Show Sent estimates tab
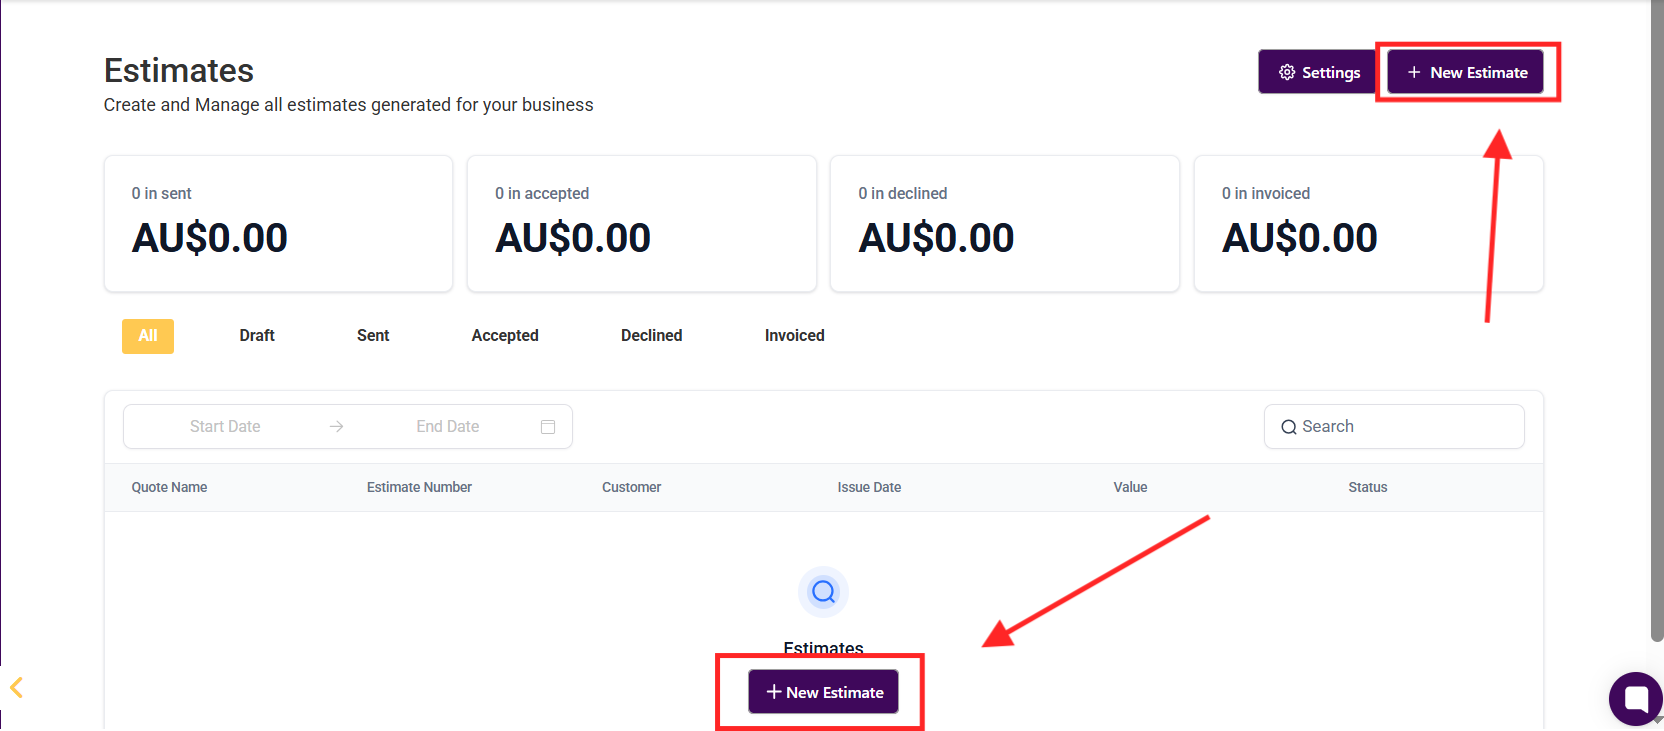Viewport: 1664px width, 731px height. (373, 336)
